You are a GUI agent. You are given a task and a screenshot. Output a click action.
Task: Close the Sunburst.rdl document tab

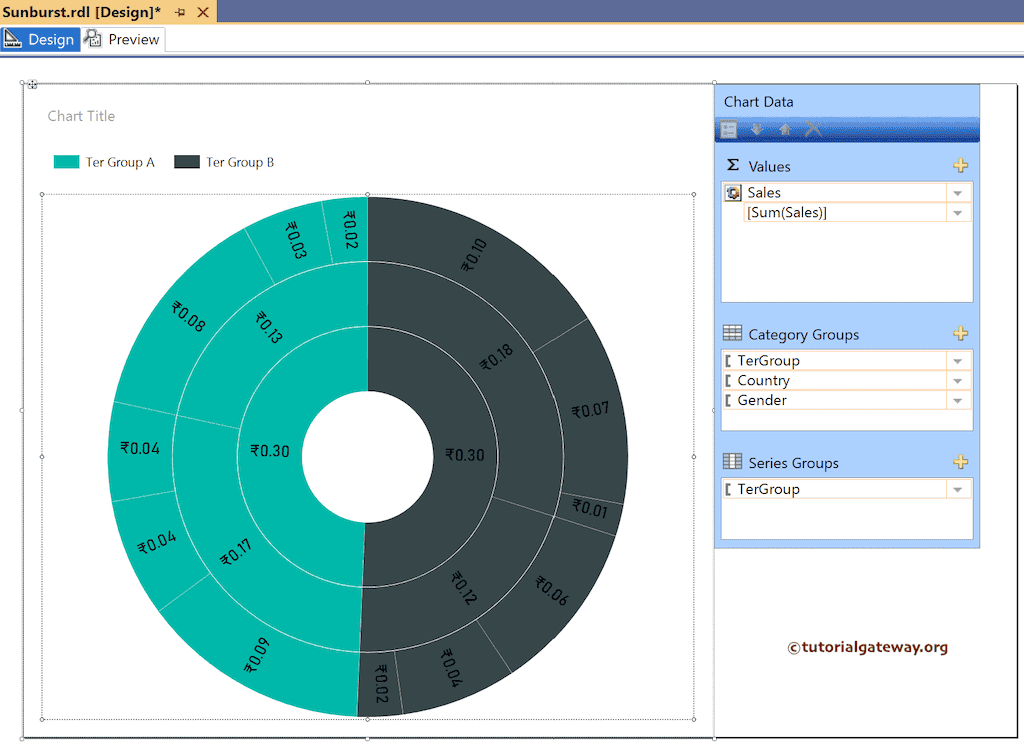click(x=203, y=11)
